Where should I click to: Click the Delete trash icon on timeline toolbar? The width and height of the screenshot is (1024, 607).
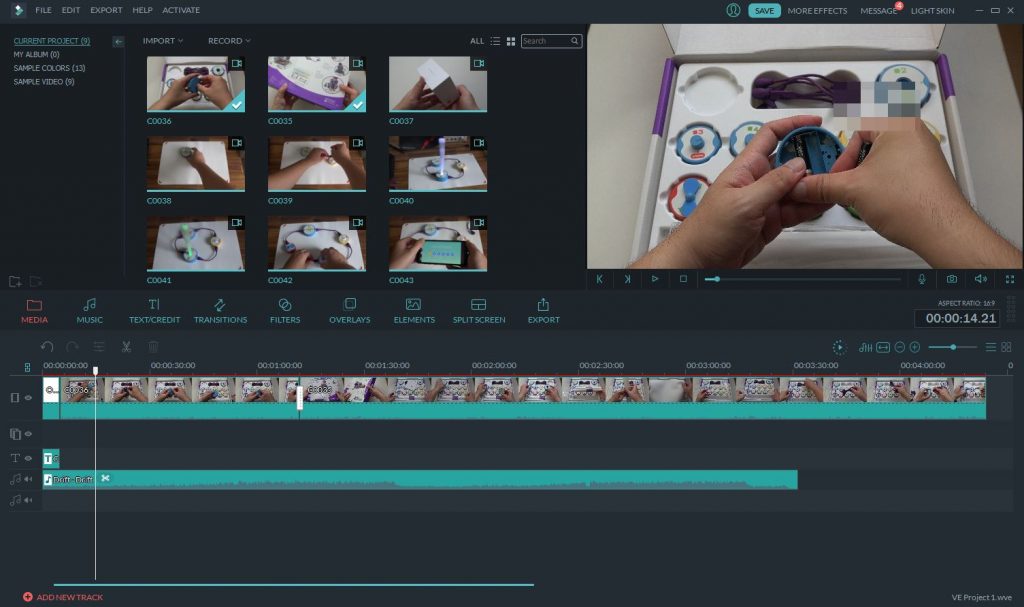[151, 347]
